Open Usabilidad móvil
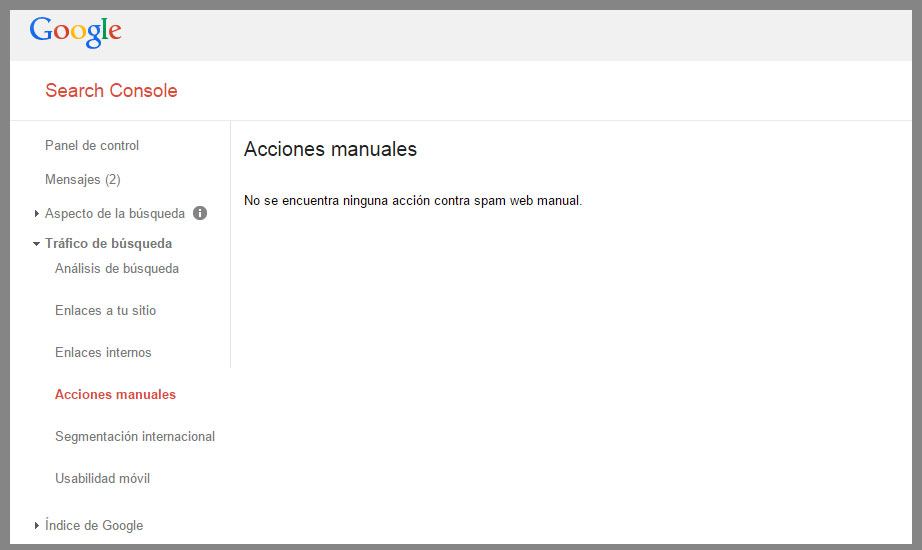This screenshot has height=550, width=922. point(102,478)
